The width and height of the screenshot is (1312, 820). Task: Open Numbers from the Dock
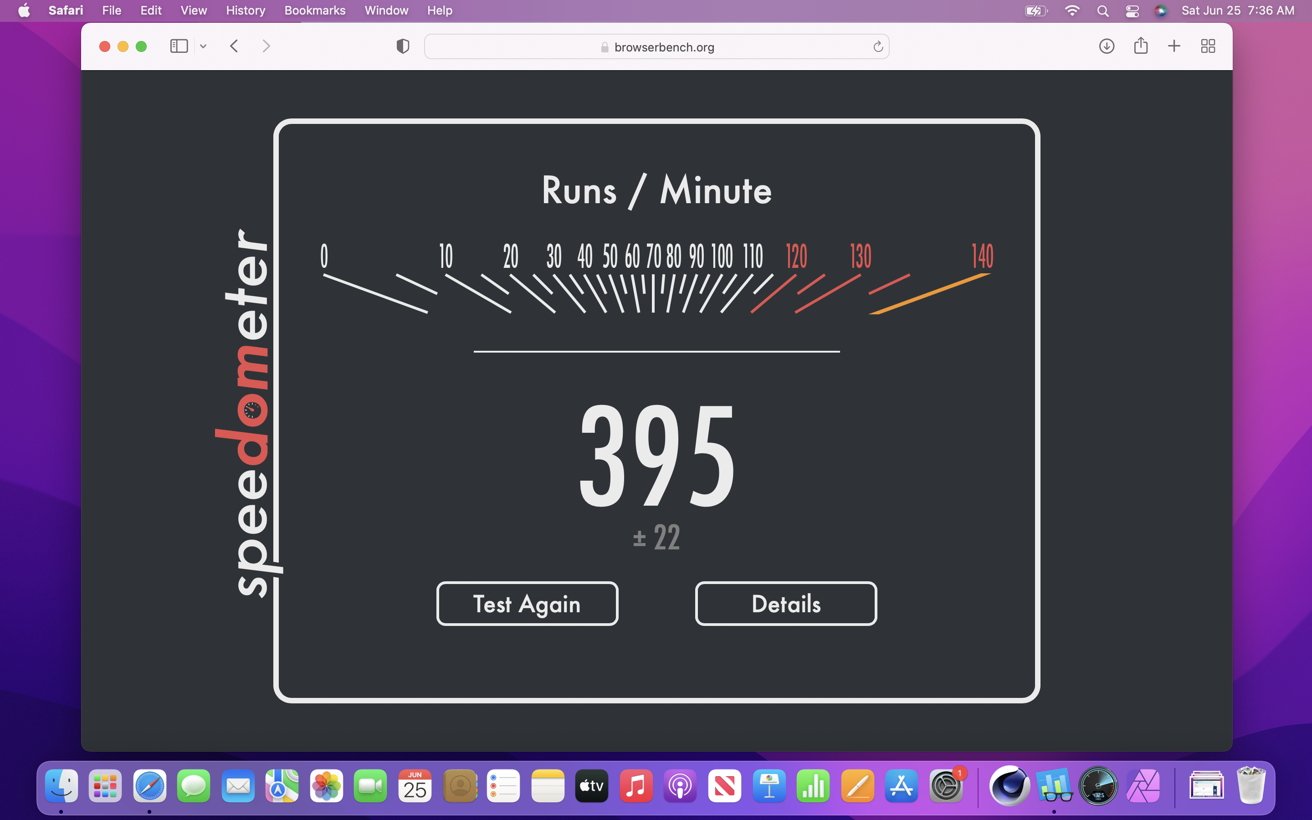click(x=813, y=786)
